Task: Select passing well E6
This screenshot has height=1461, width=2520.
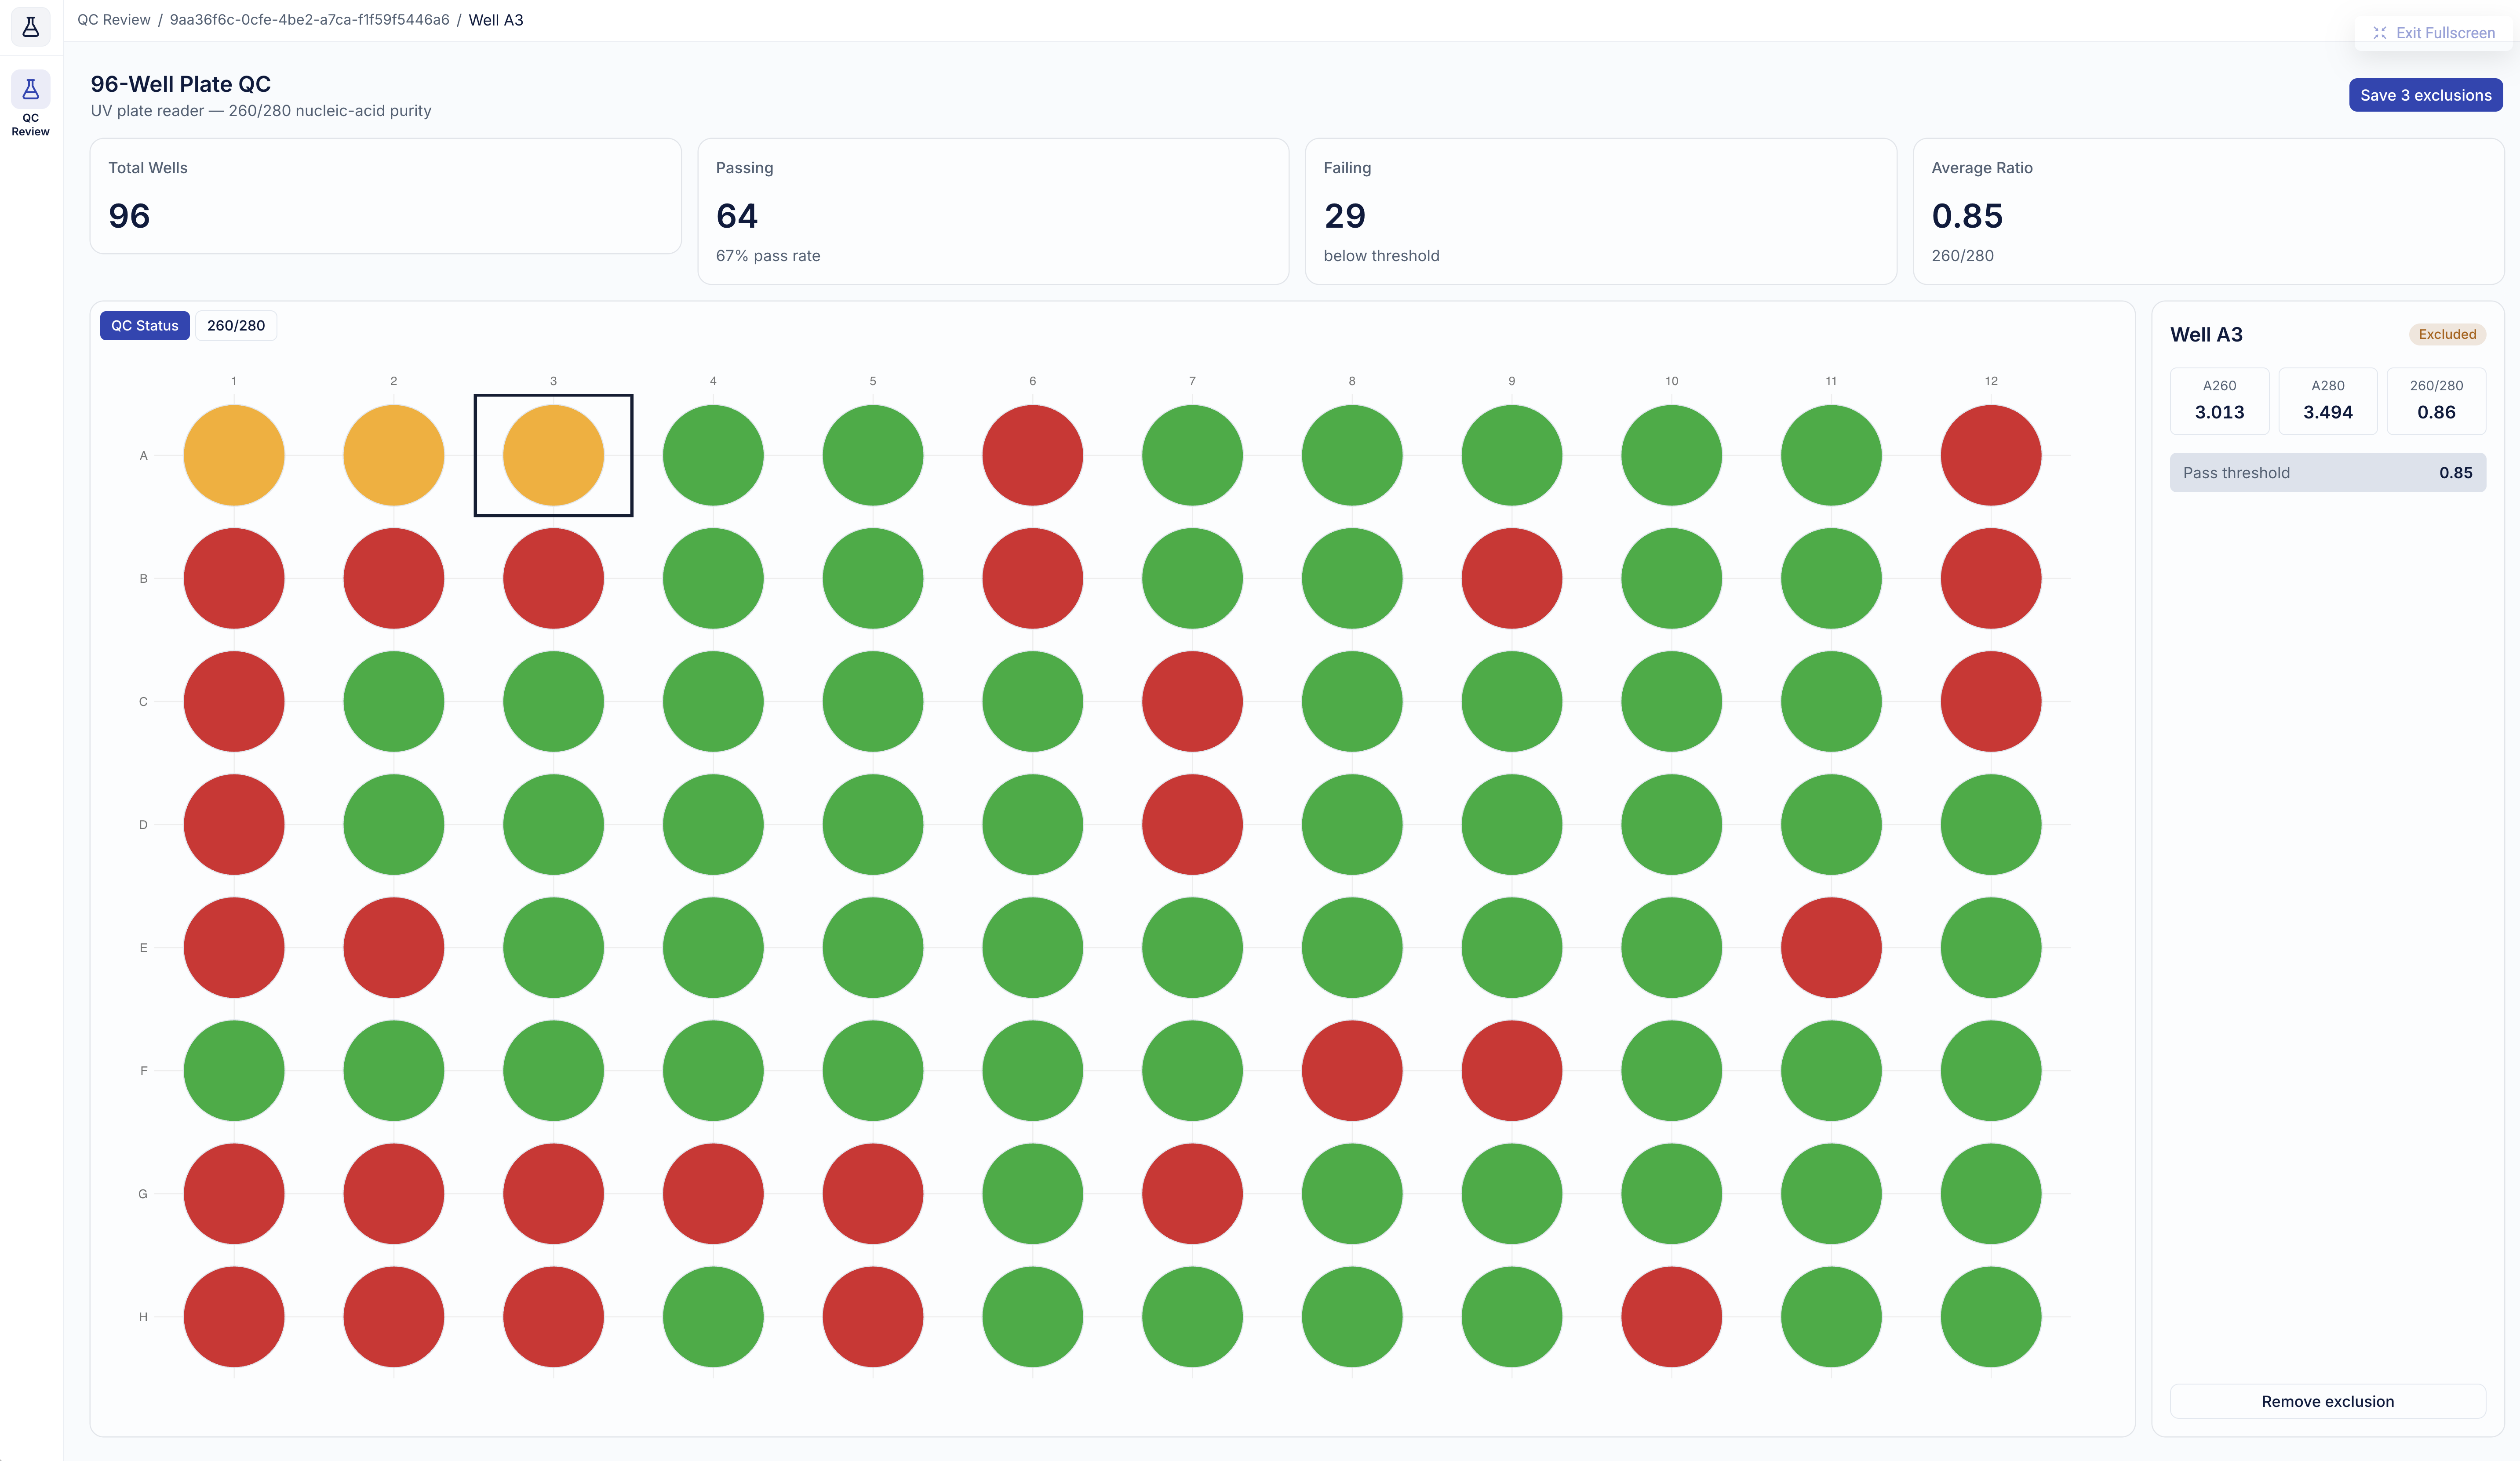Action: 1033,947
